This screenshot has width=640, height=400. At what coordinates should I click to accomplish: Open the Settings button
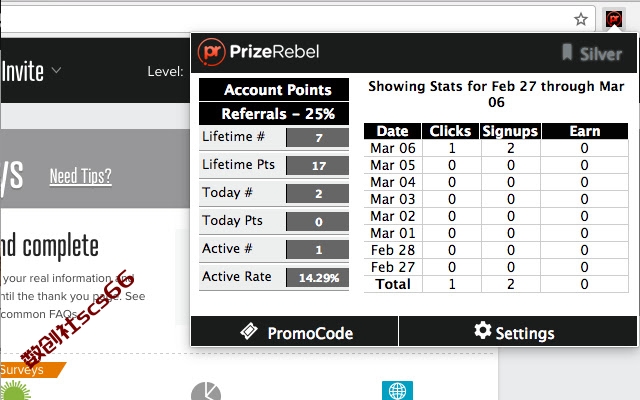(518, 331)
